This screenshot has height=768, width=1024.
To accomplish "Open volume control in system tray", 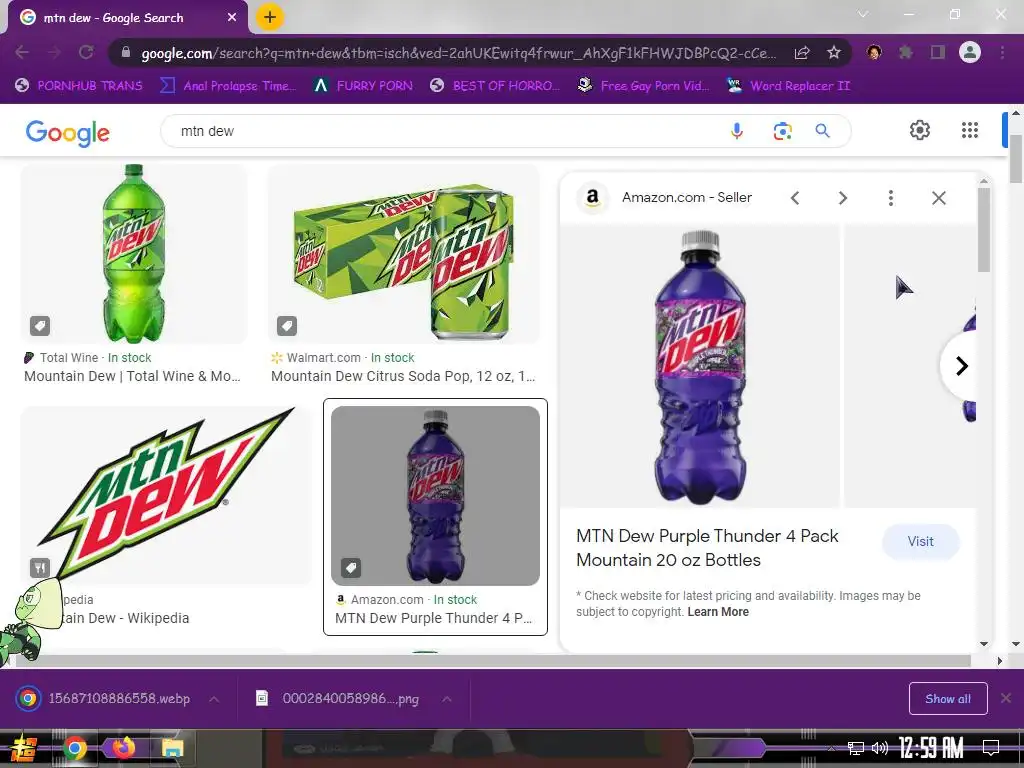I will point(880,748).
